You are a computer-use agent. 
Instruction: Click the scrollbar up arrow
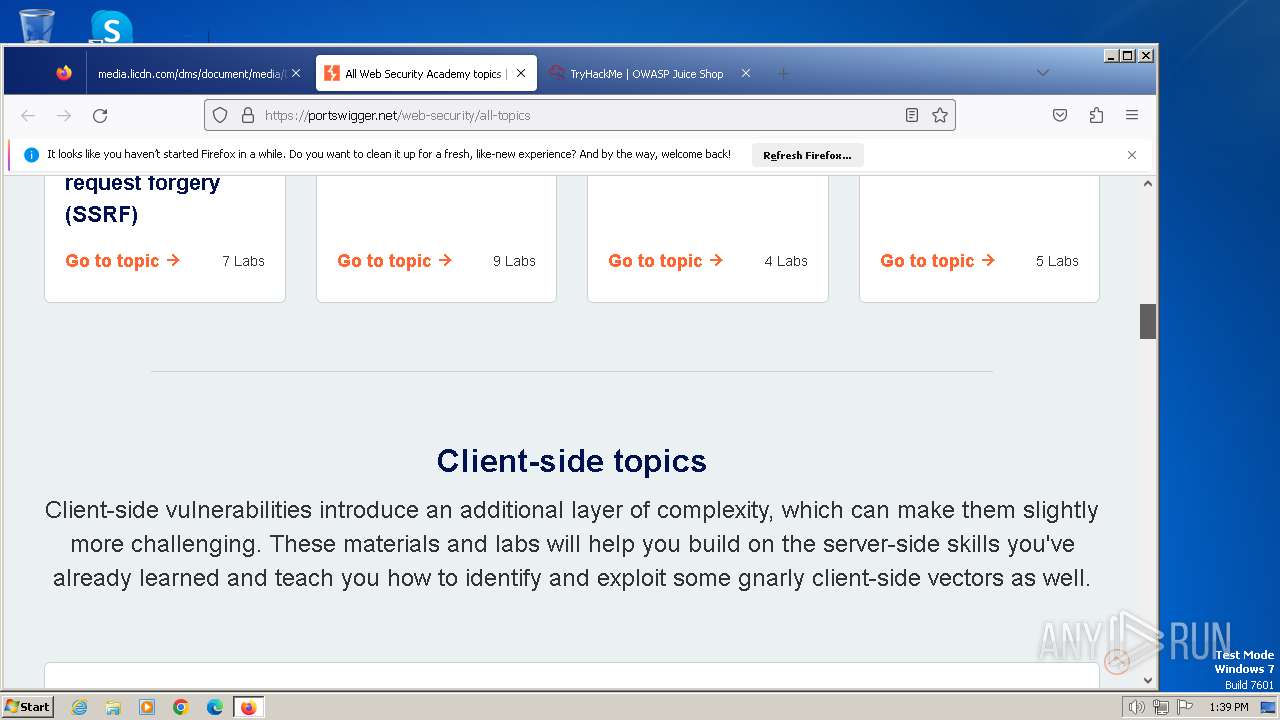pos(1148,183)
